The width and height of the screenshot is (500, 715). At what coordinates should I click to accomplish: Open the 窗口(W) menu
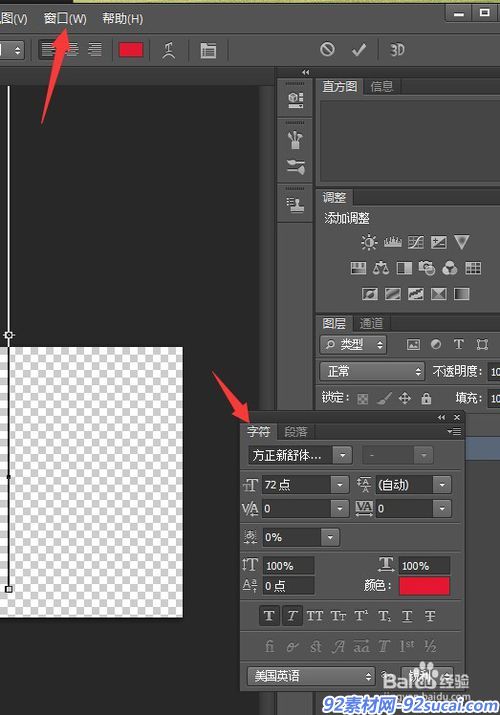65,19
